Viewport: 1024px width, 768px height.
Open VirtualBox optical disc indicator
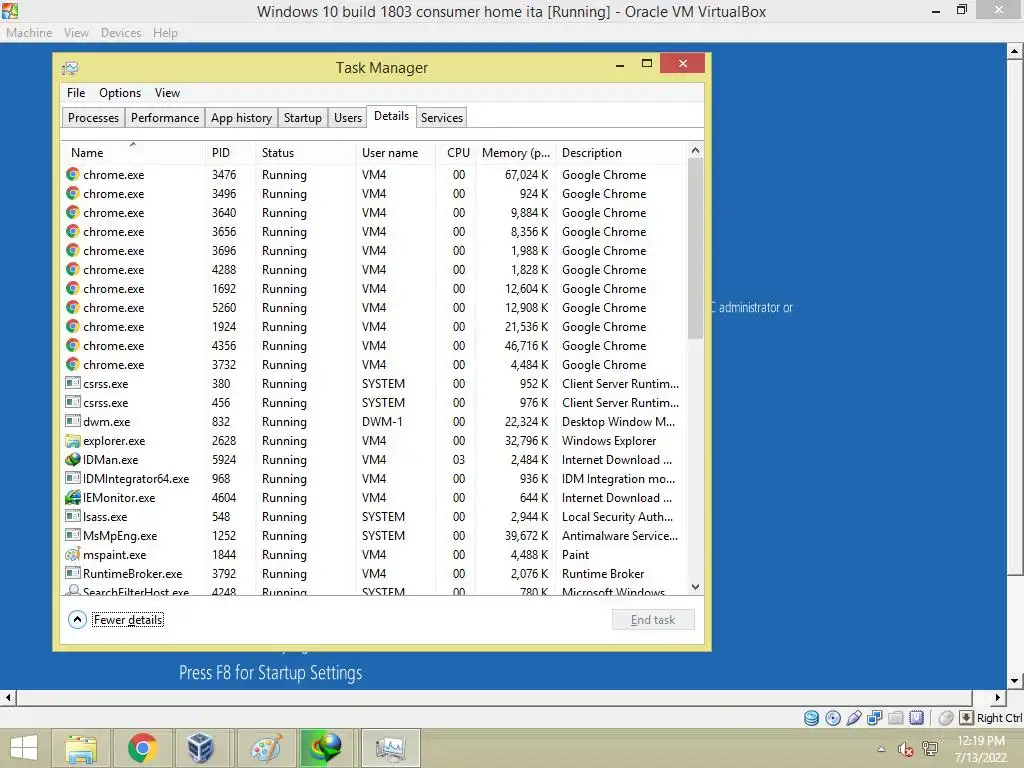(833, 718)
